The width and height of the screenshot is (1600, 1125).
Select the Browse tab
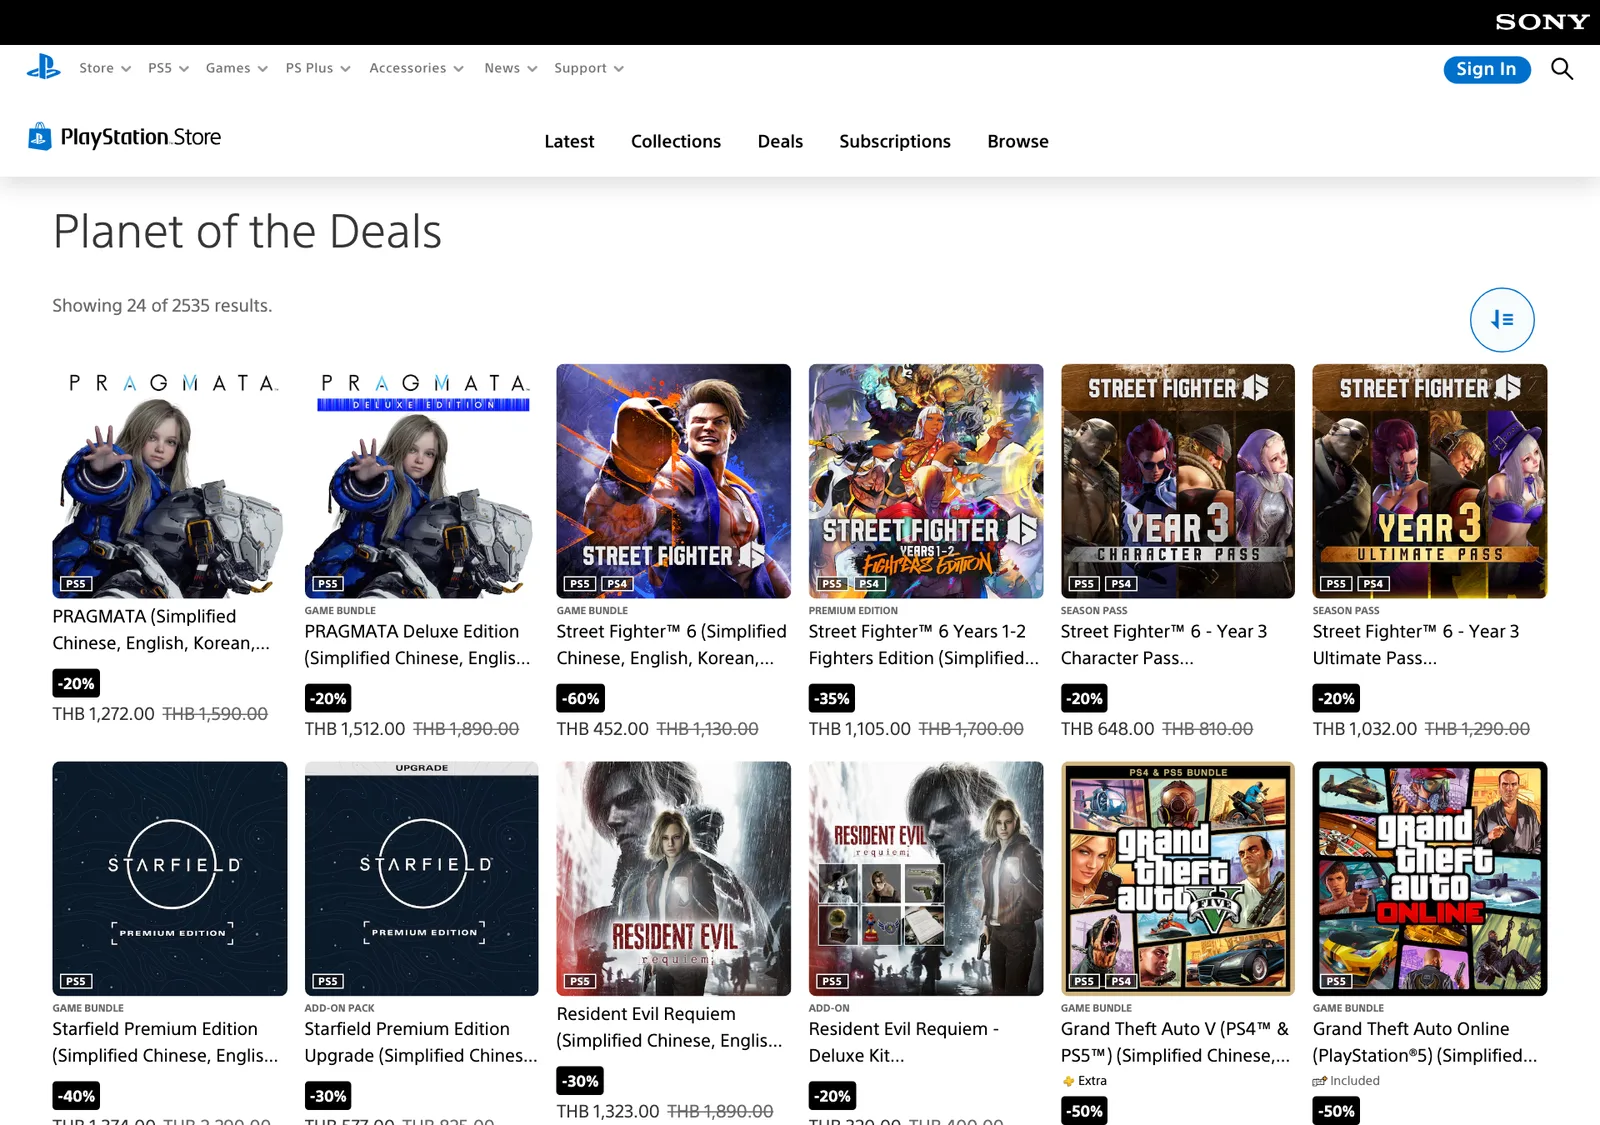(1018, 142)
